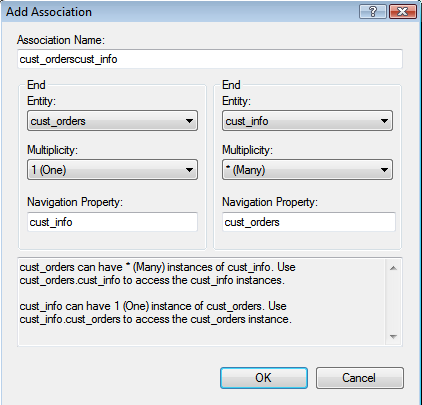This screenshot has height=405, width=422.
Task: Open the cust_info Entity dropdown
Action: coord(307,121)
